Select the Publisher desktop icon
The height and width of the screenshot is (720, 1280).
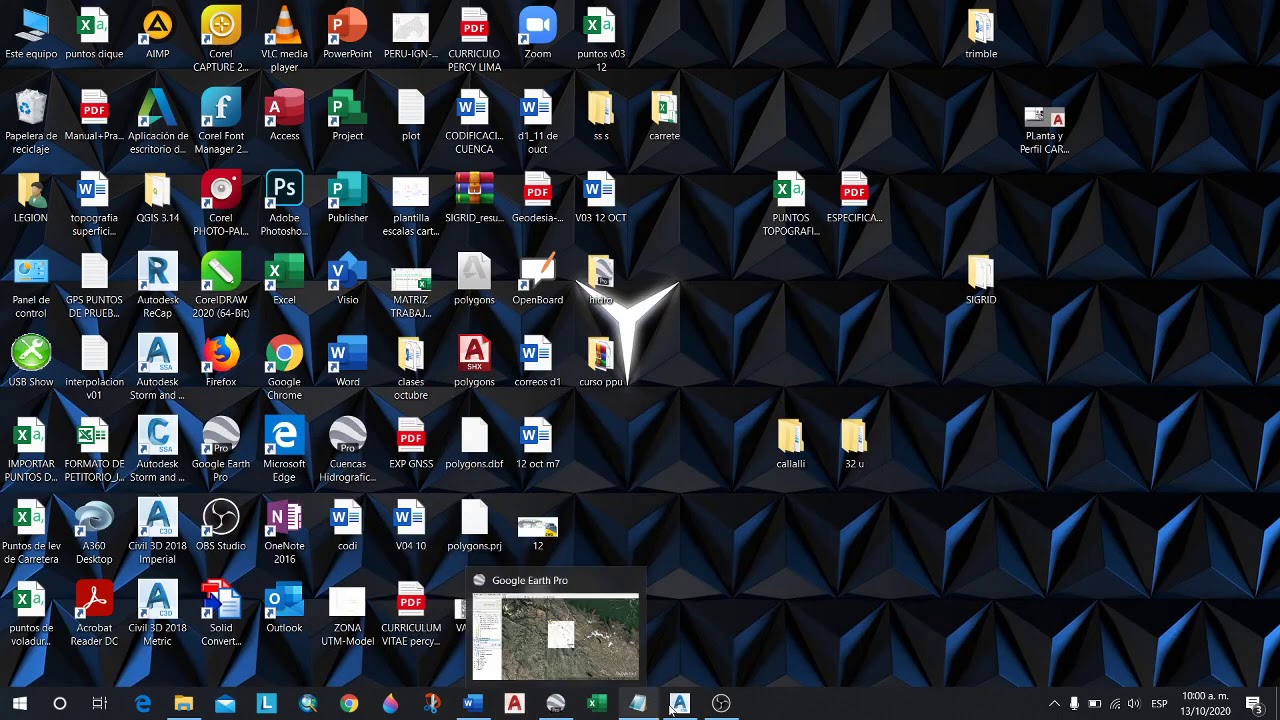click(347, 199)
